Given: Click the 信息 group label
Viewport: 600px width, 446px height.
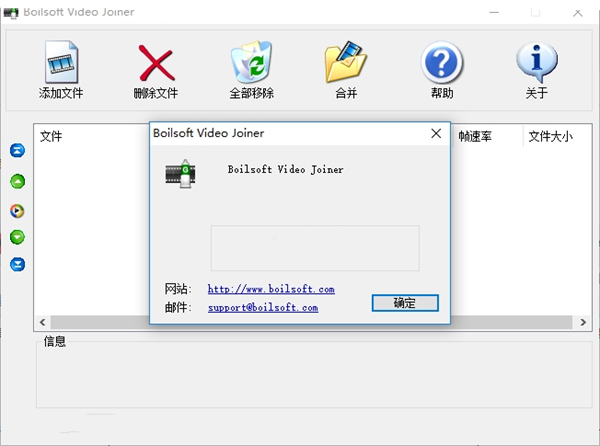Looking at the screenshot, I should [55, 341].
